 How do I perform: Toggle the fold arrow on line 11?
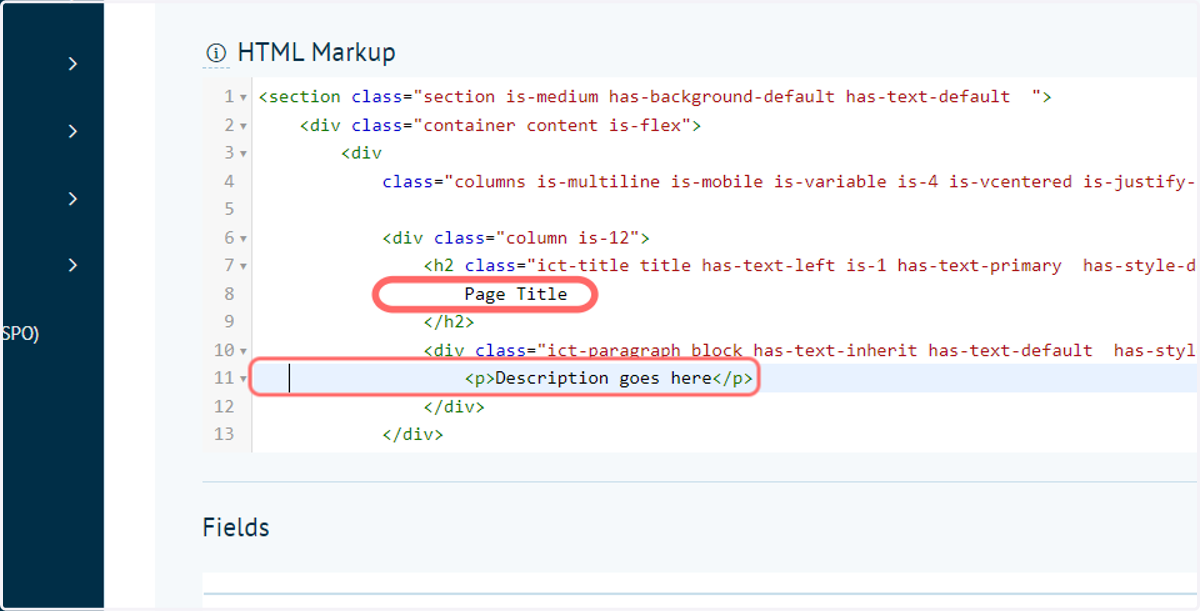(243, 379)
